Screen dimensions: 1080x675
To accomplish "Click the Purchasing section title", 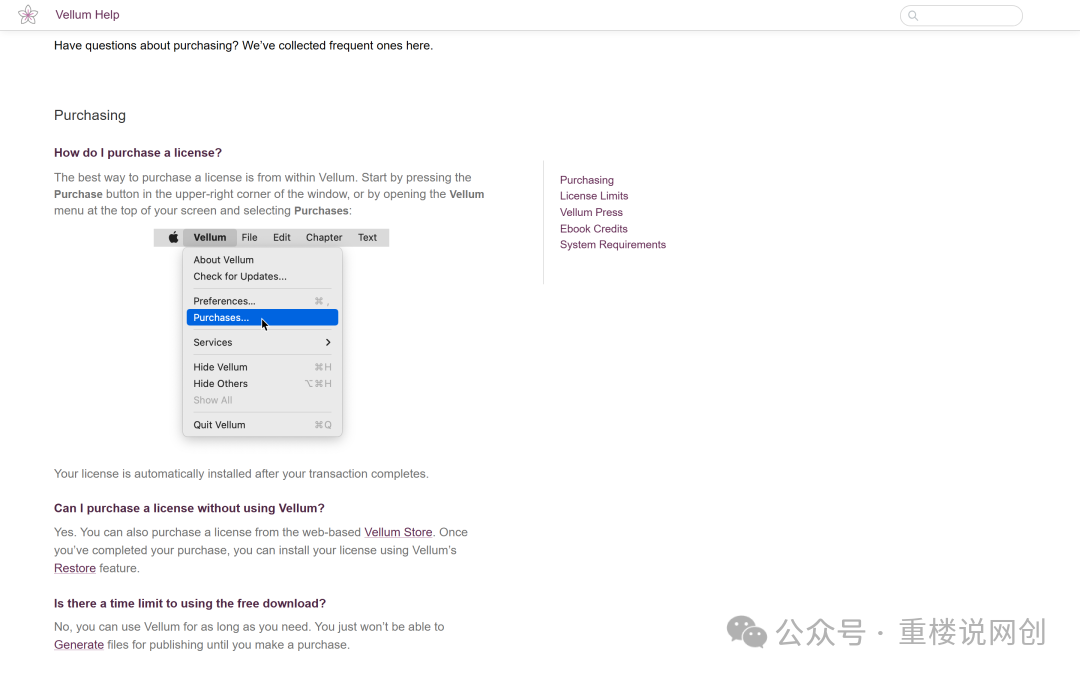I will coord(90,115).
